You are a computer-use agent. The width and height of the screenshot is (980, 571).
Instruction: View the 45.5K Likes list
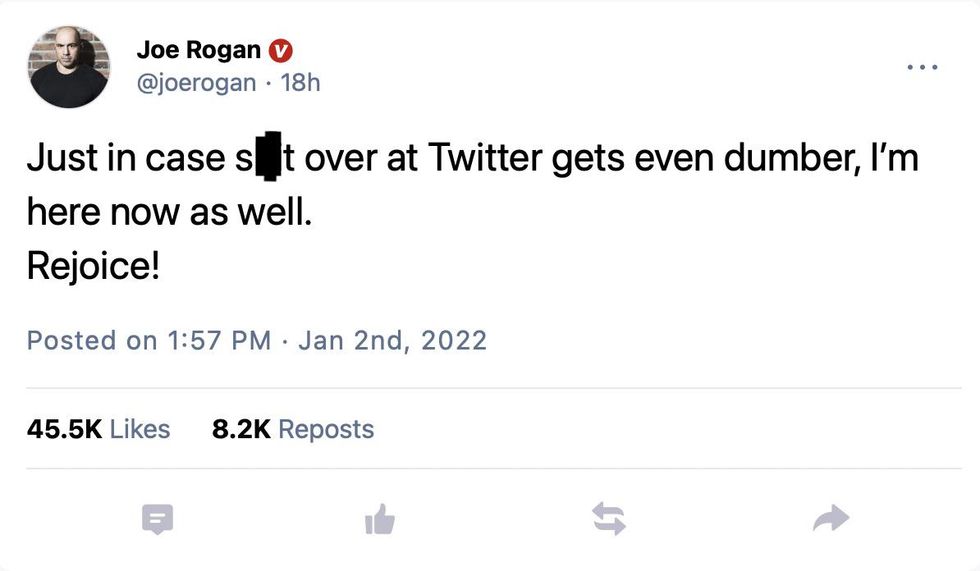(98, 429)
